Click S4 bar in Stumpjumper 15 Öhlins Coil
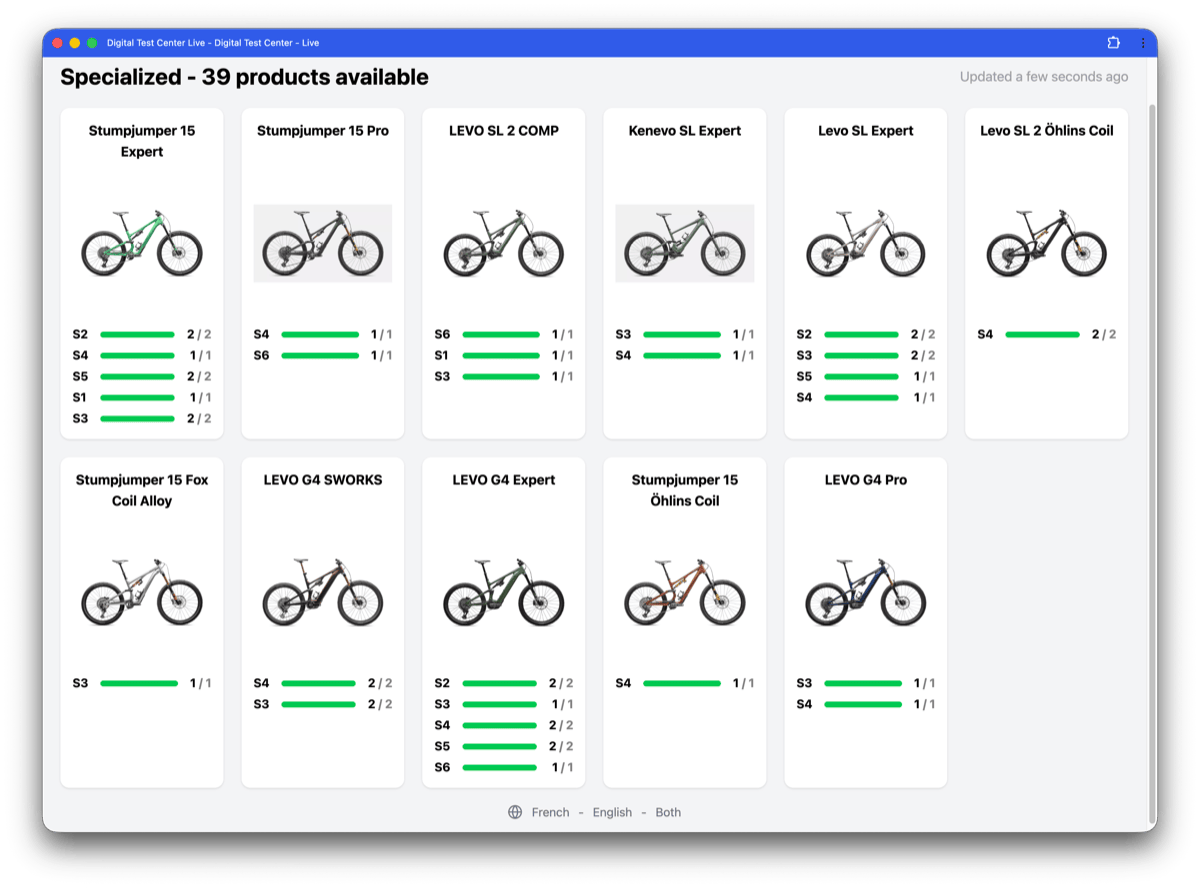 682,683
